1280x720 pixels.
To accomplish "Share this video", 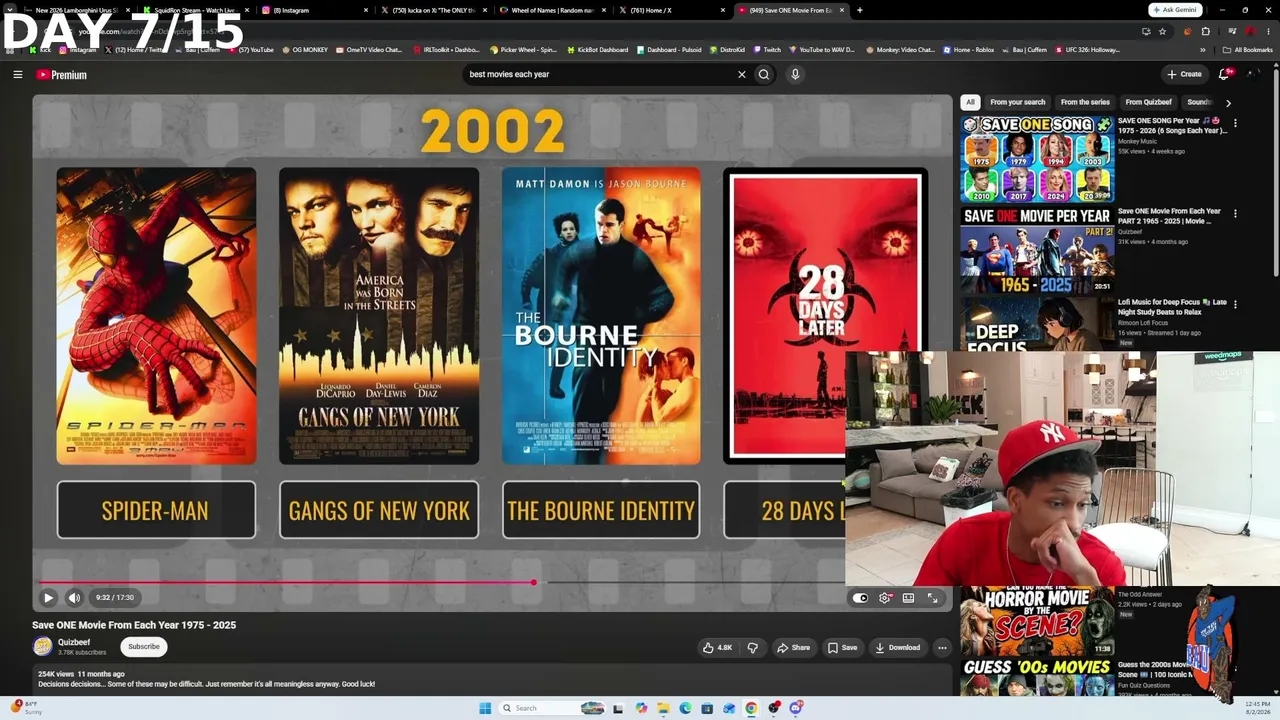I will tap(794, 647).
